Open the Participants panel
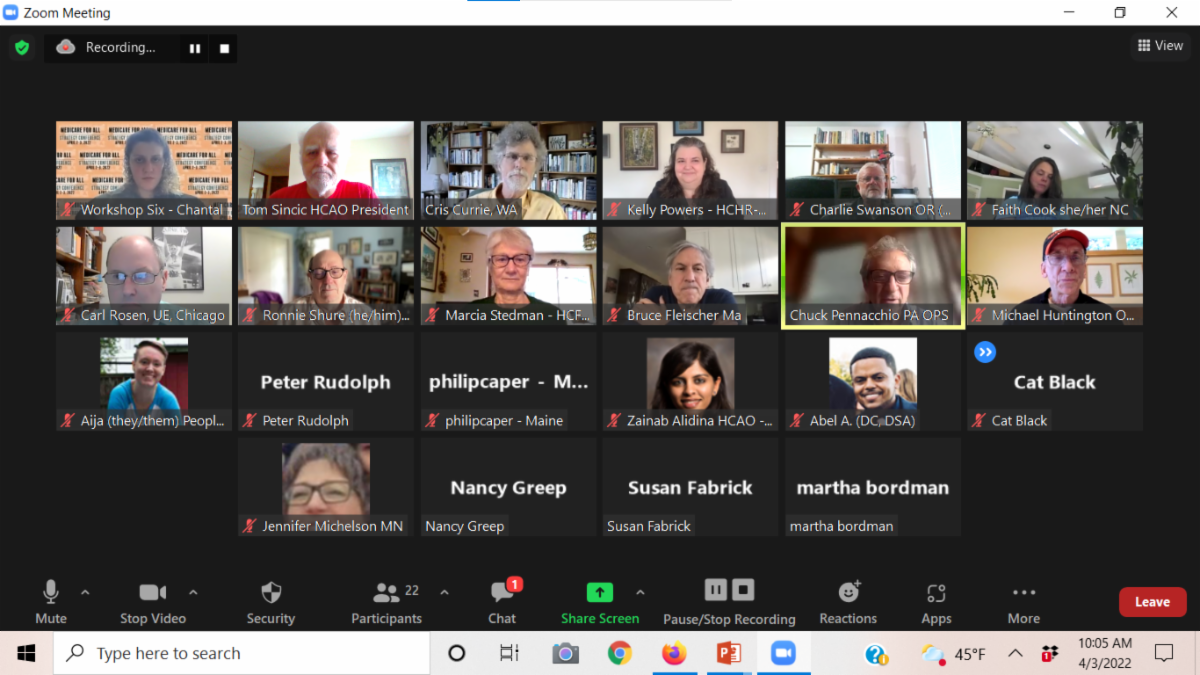This screenshot has height=675, width=1200. 386,602
